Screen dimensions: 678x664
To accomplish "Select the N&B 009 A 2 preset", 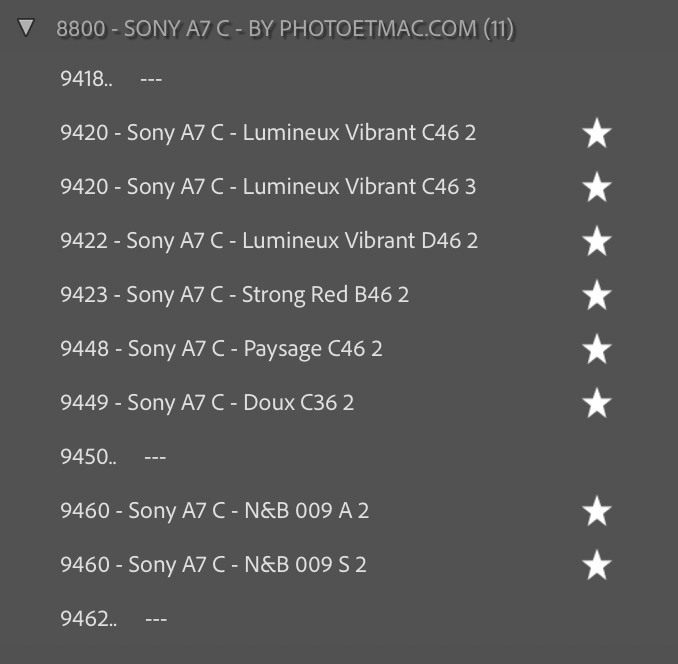I will point(214,511).
